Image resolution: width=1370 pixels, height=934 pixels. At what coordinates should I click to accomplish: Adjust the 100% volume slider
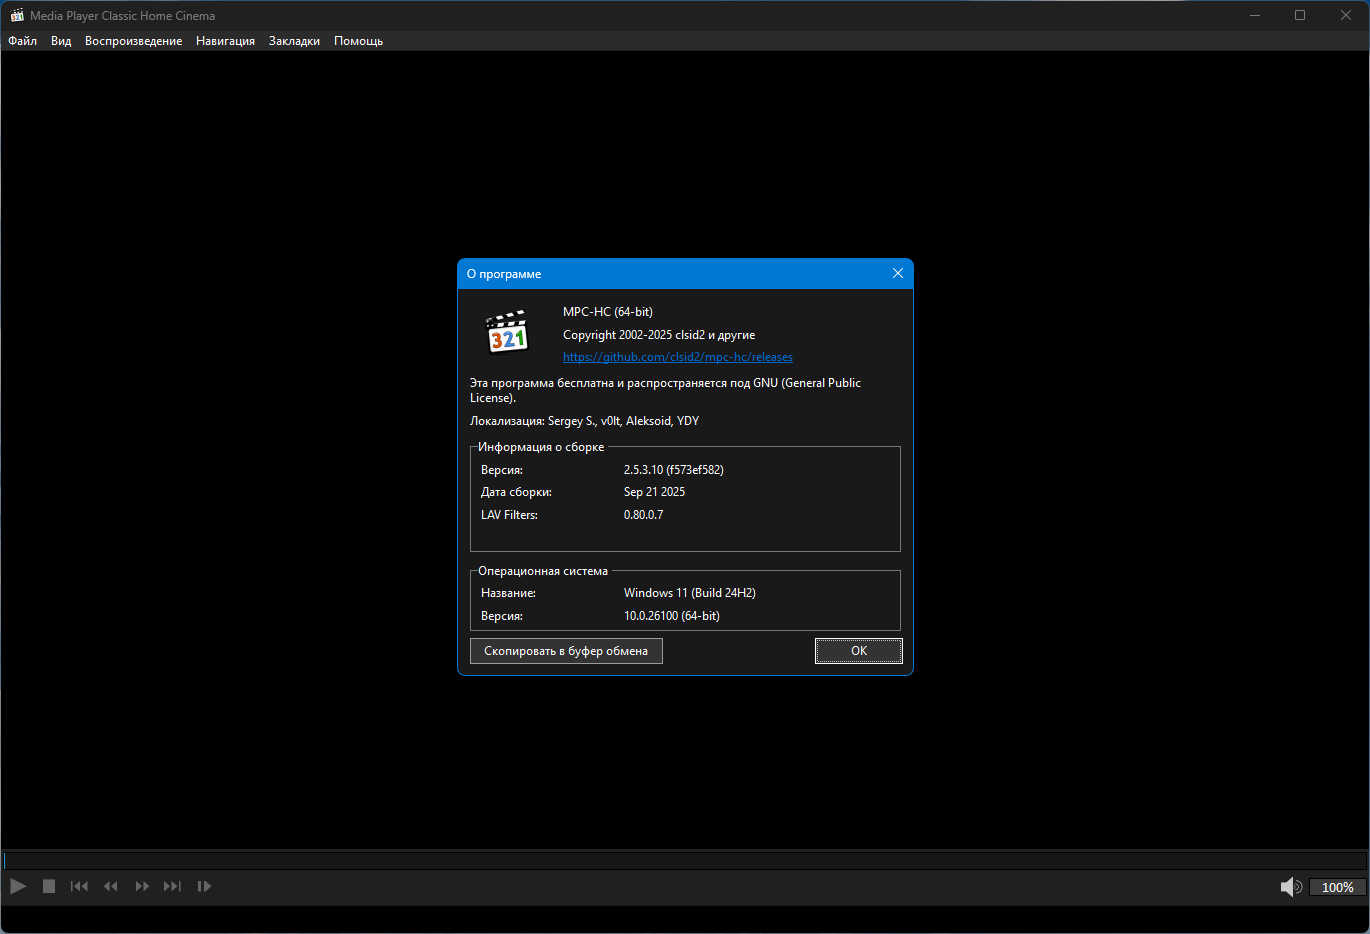coord(1337,887)
